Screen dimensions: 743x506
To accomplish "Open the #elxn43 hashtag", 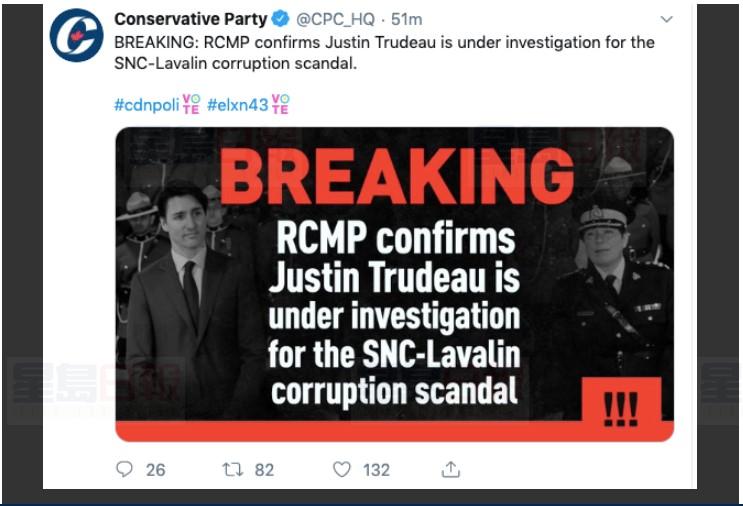I will 238,104.
